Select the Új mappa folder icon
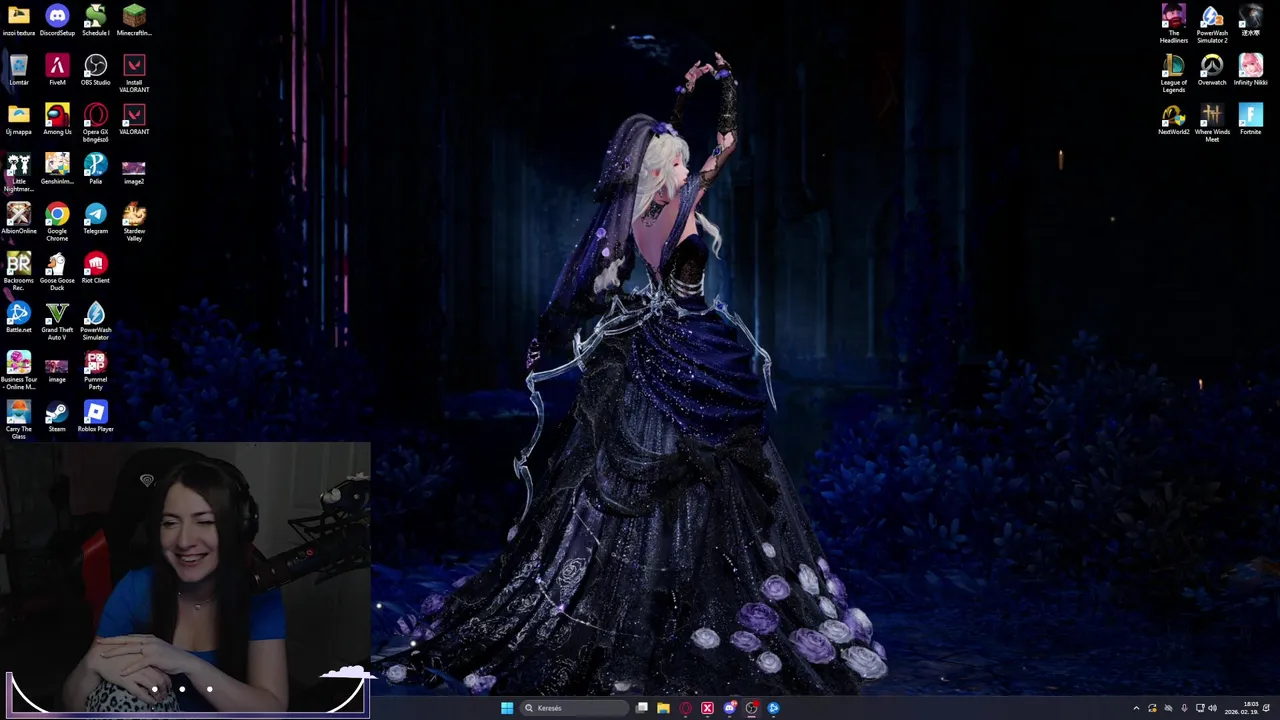The width and height of the screenshot is (1280, 720). (x=18, y=119)
